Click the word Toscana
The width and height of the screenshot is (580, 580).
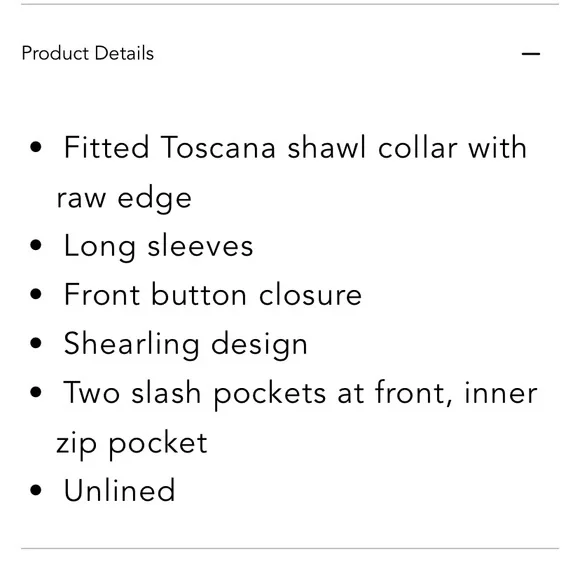click(218, 147)
